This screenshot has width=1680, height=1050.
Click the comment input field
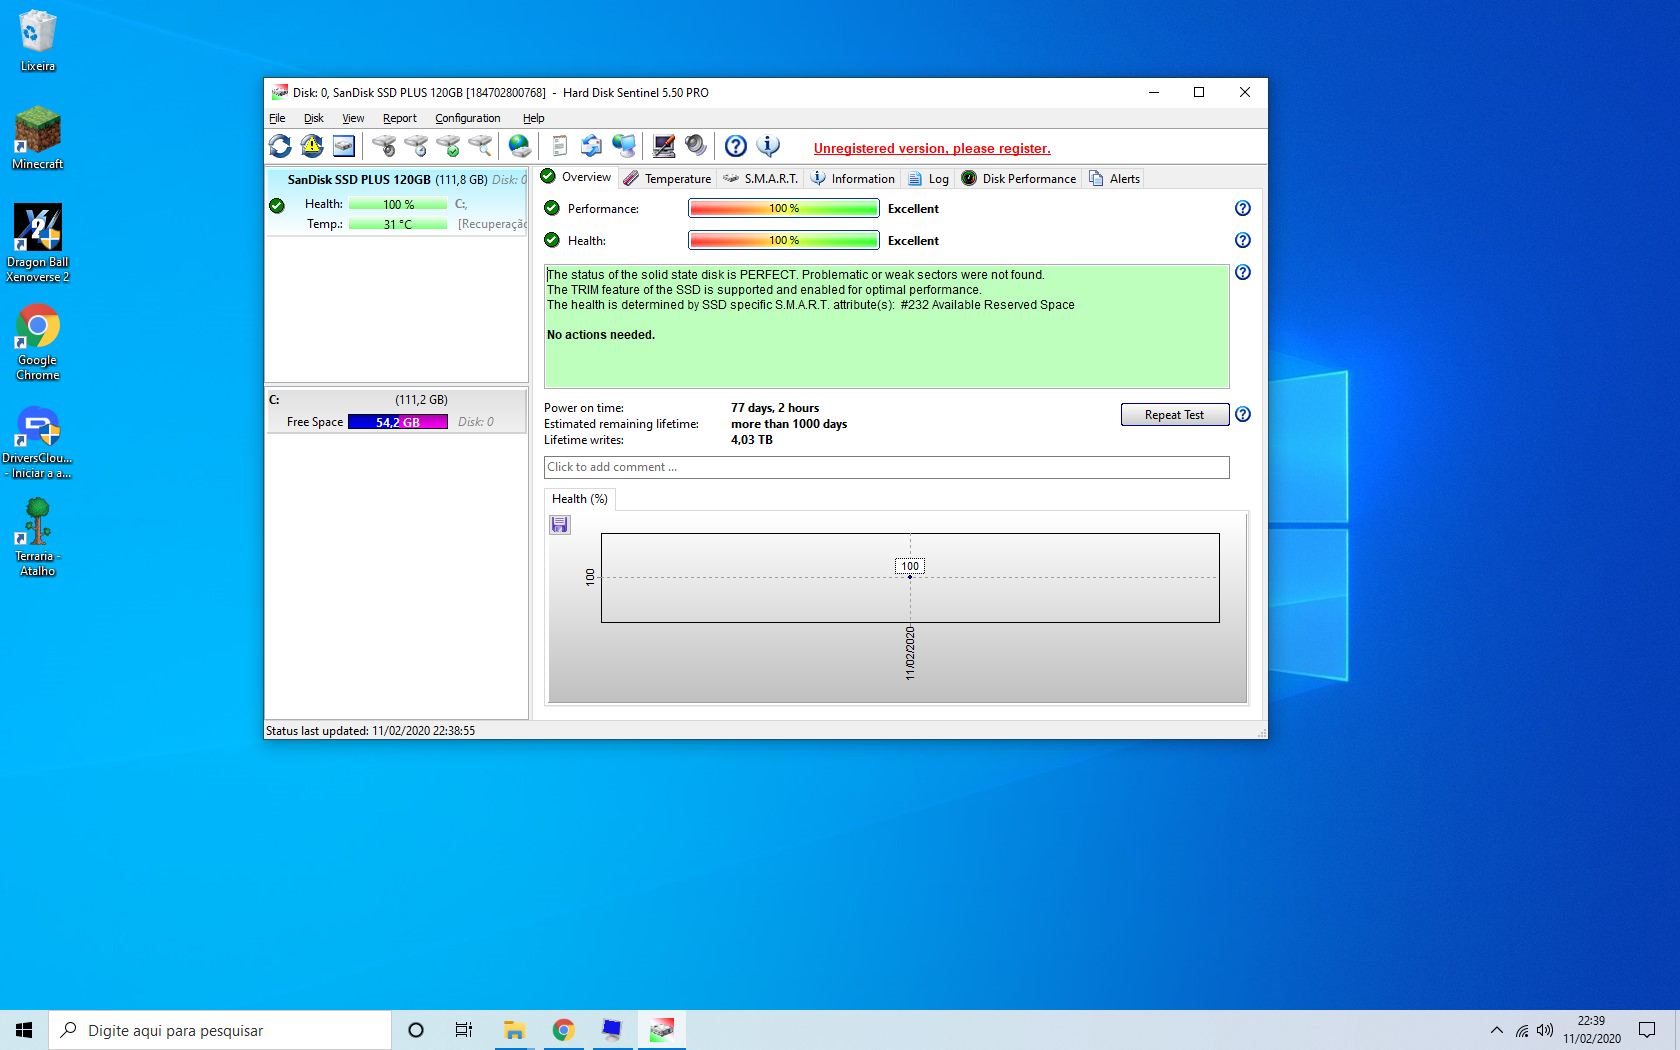886,467
